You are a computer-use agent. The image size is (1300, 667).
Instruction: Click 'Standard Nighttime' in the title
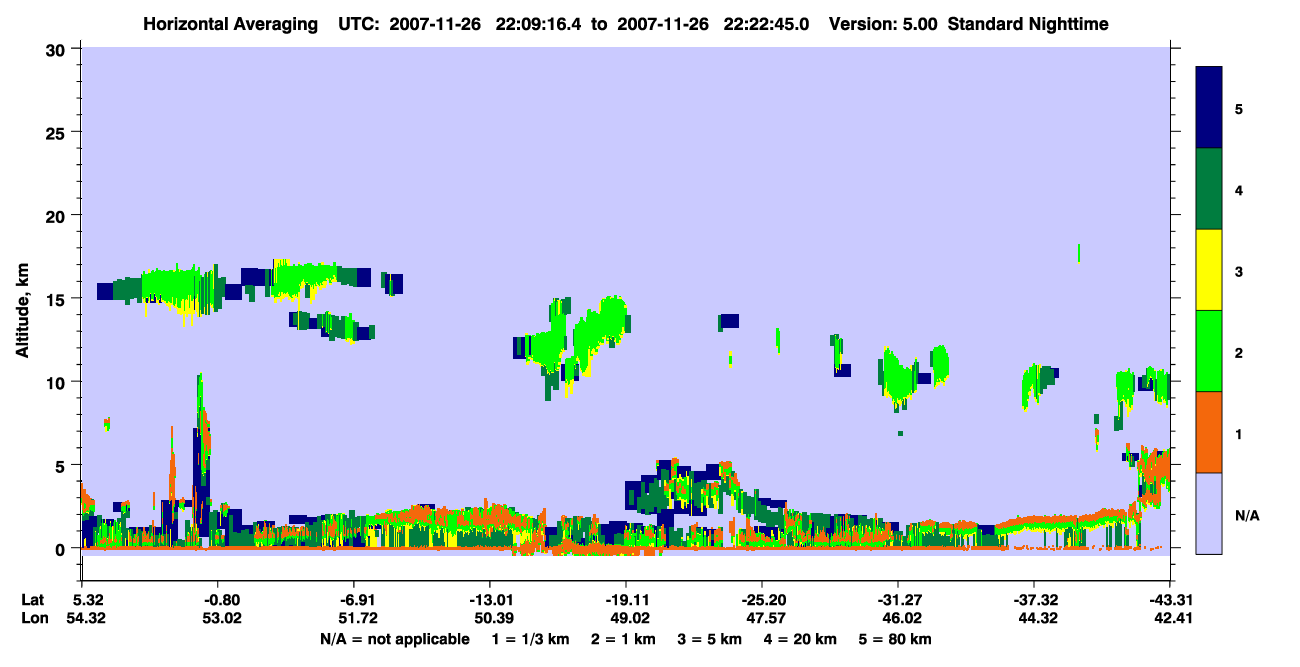click(1027, 23)
